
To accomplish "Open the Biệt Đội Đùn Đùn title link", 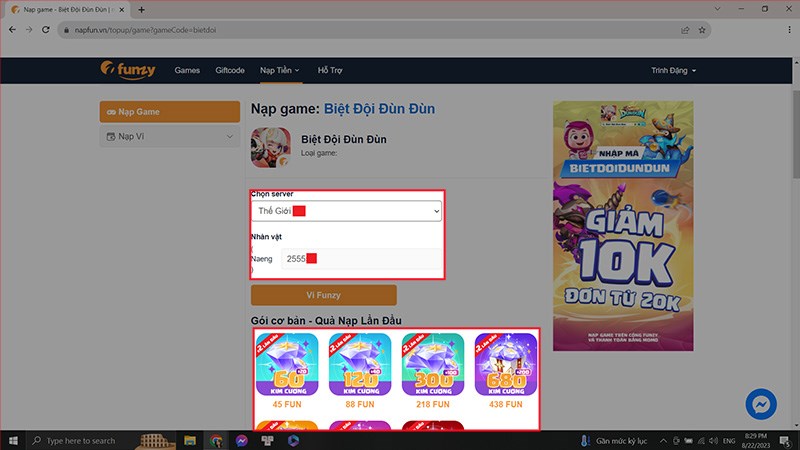I will coord(379,109).
